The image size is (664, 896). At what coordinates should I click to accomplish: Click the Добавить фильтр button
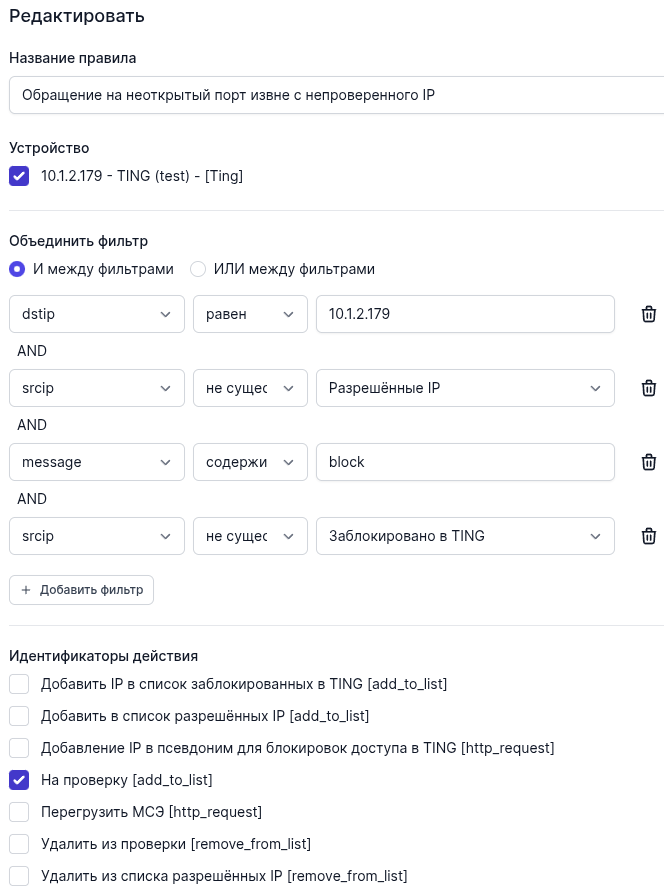tap(82, 590)
